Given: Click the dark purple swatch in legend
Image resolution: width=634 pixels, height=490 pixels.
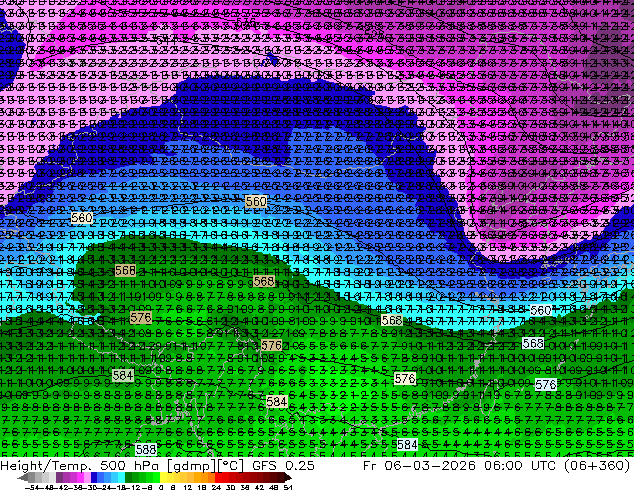Looking at the screenshot, I should (x=59, y=478).
